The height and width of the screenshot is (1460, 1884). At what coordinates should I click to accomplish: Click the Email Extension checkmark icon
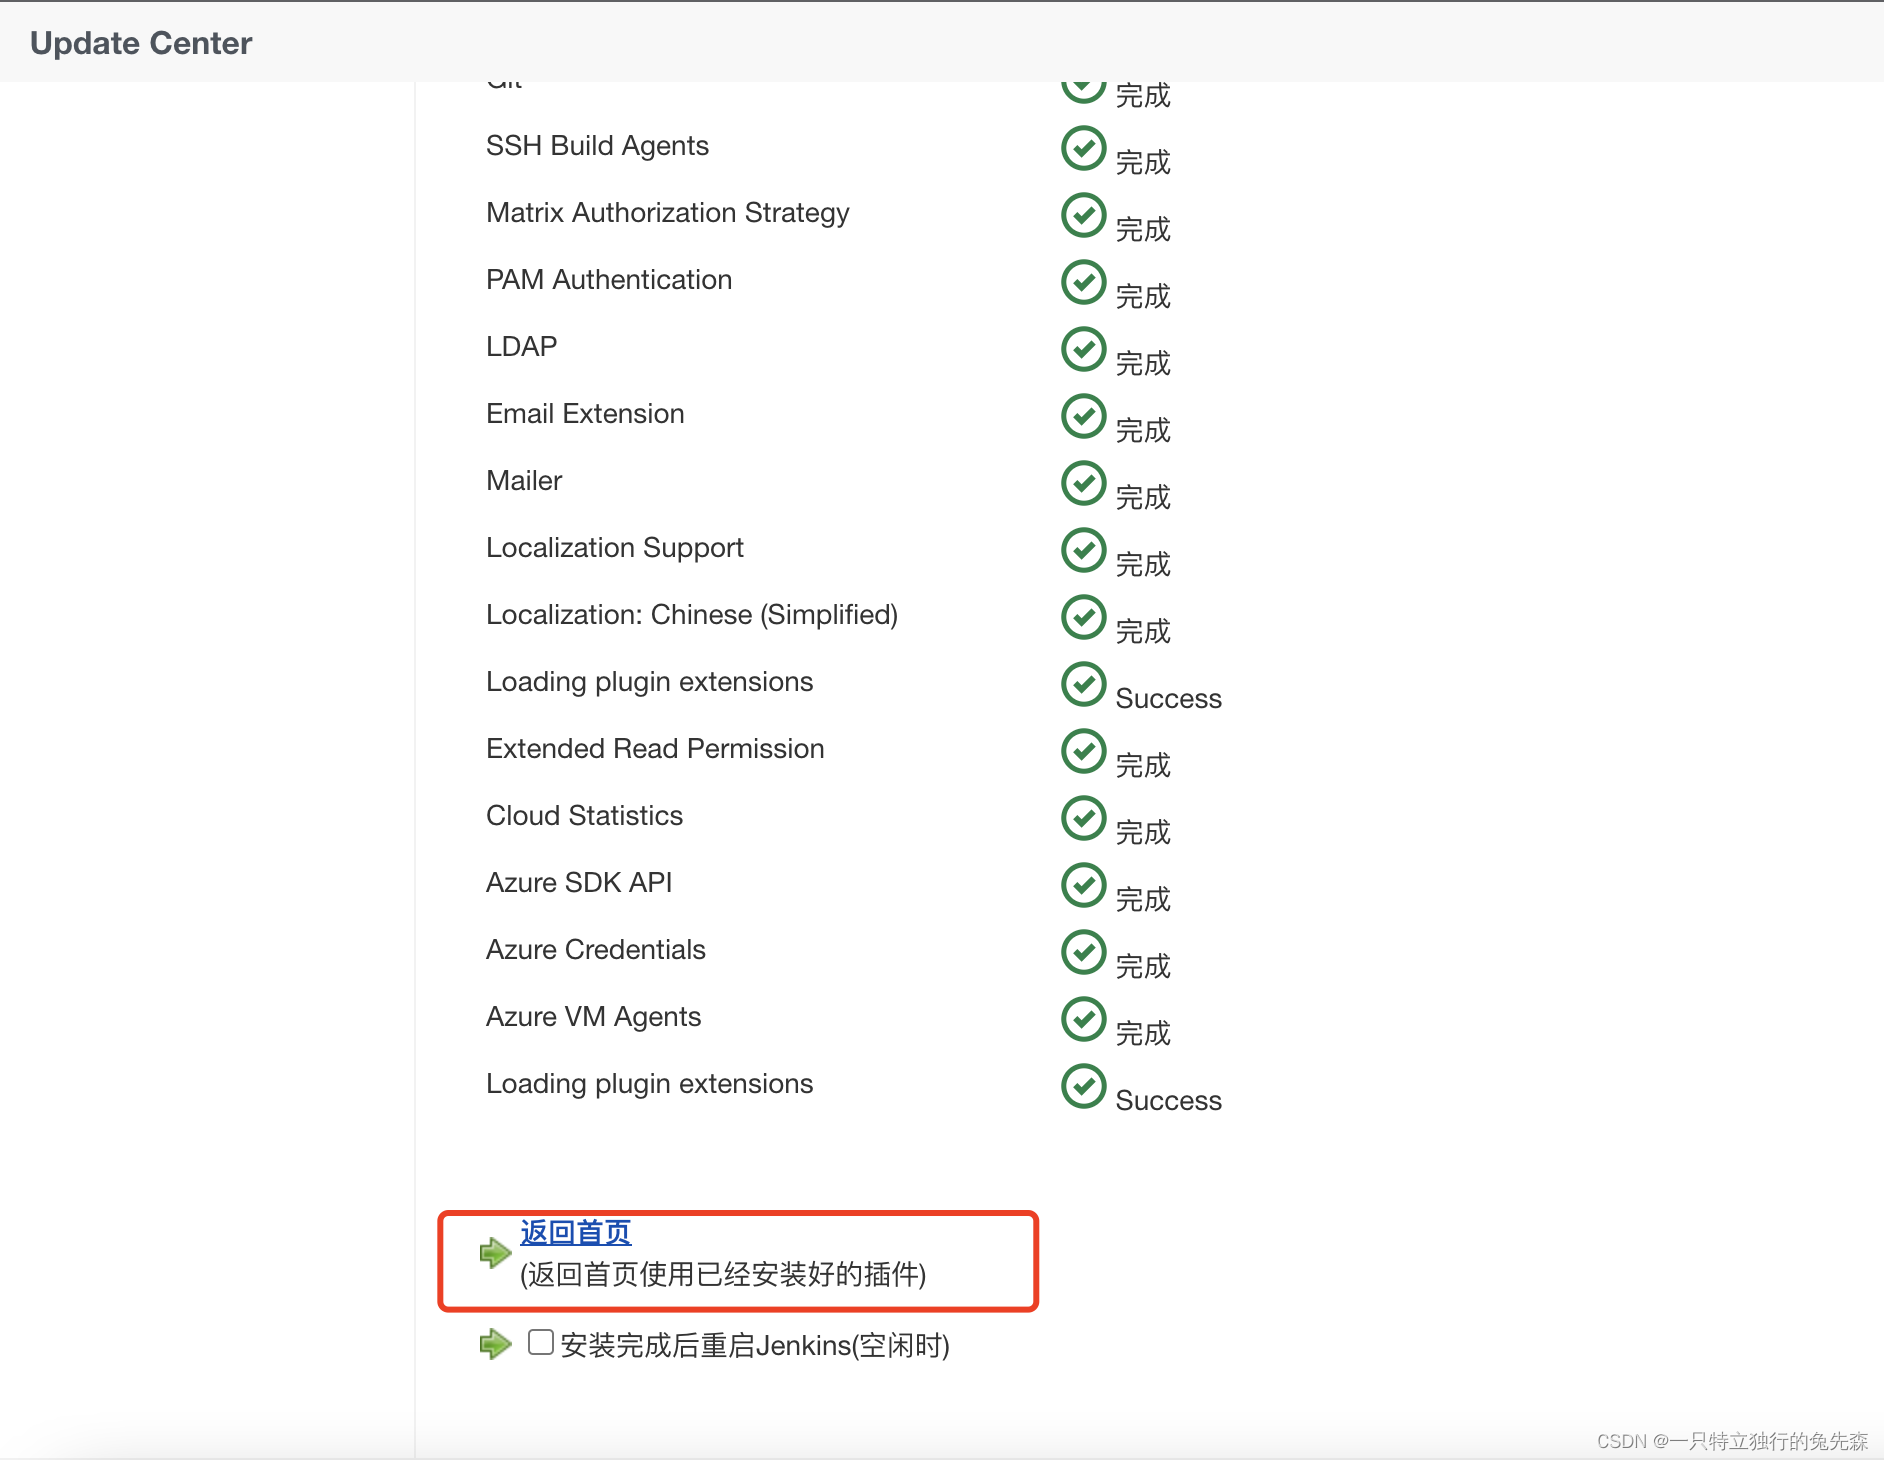click(1083, 416)
